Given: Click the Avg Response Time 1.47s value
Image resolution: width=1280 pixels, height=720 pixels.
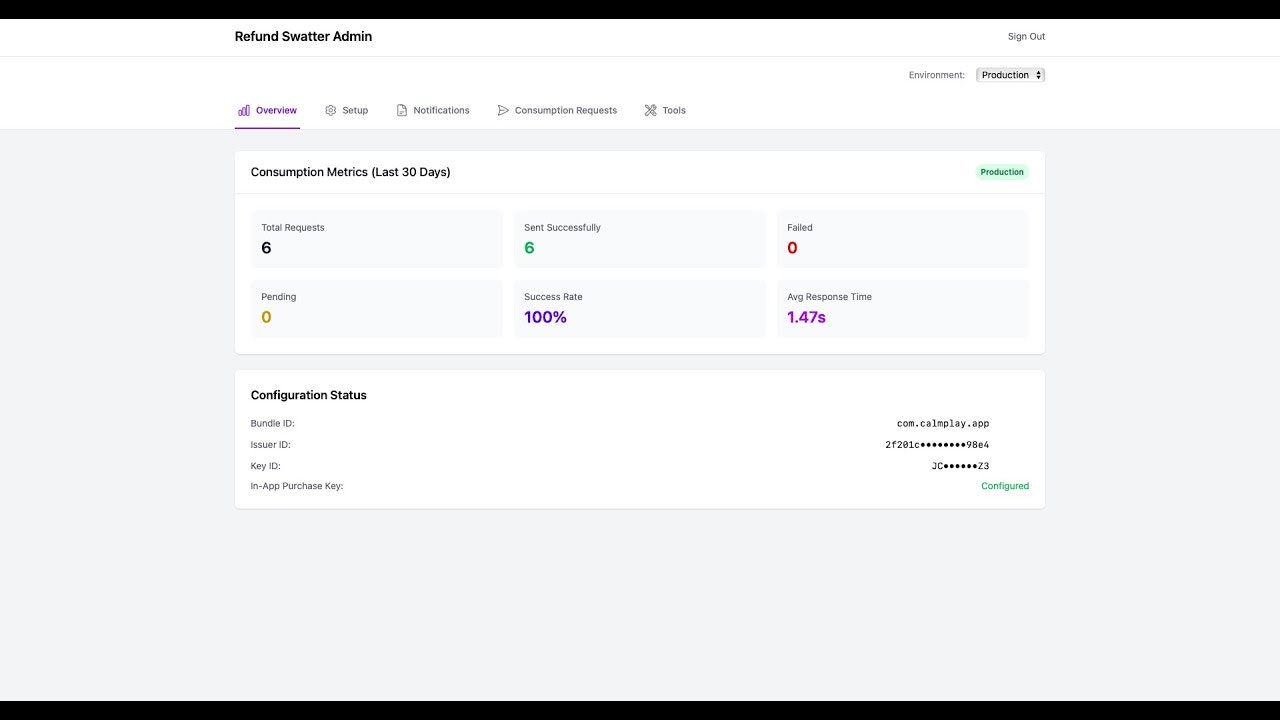Looking at the screenshot, I should pos(806,317).
